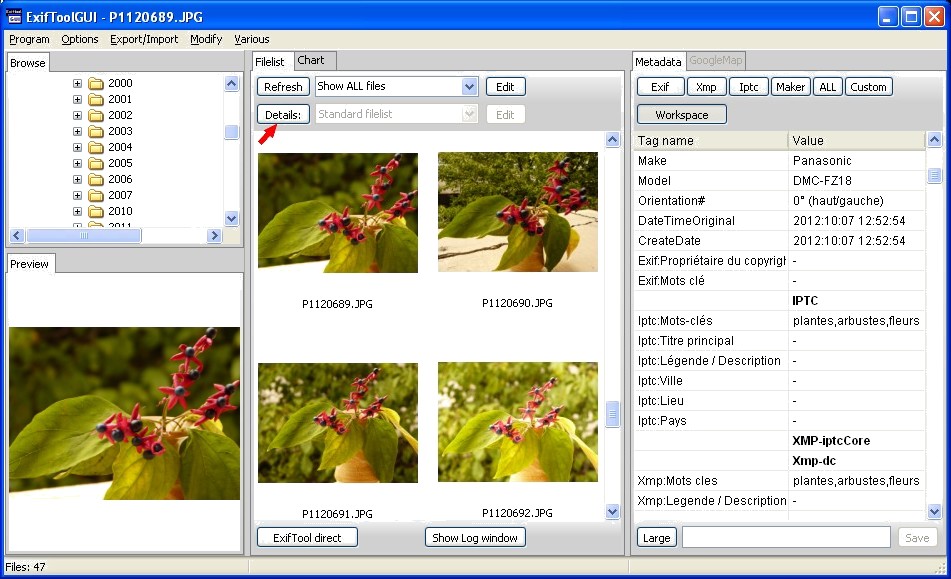Open the Show ALL files dropdown
The height and width of the screenshot is (579, 951).
coord(469,87)
